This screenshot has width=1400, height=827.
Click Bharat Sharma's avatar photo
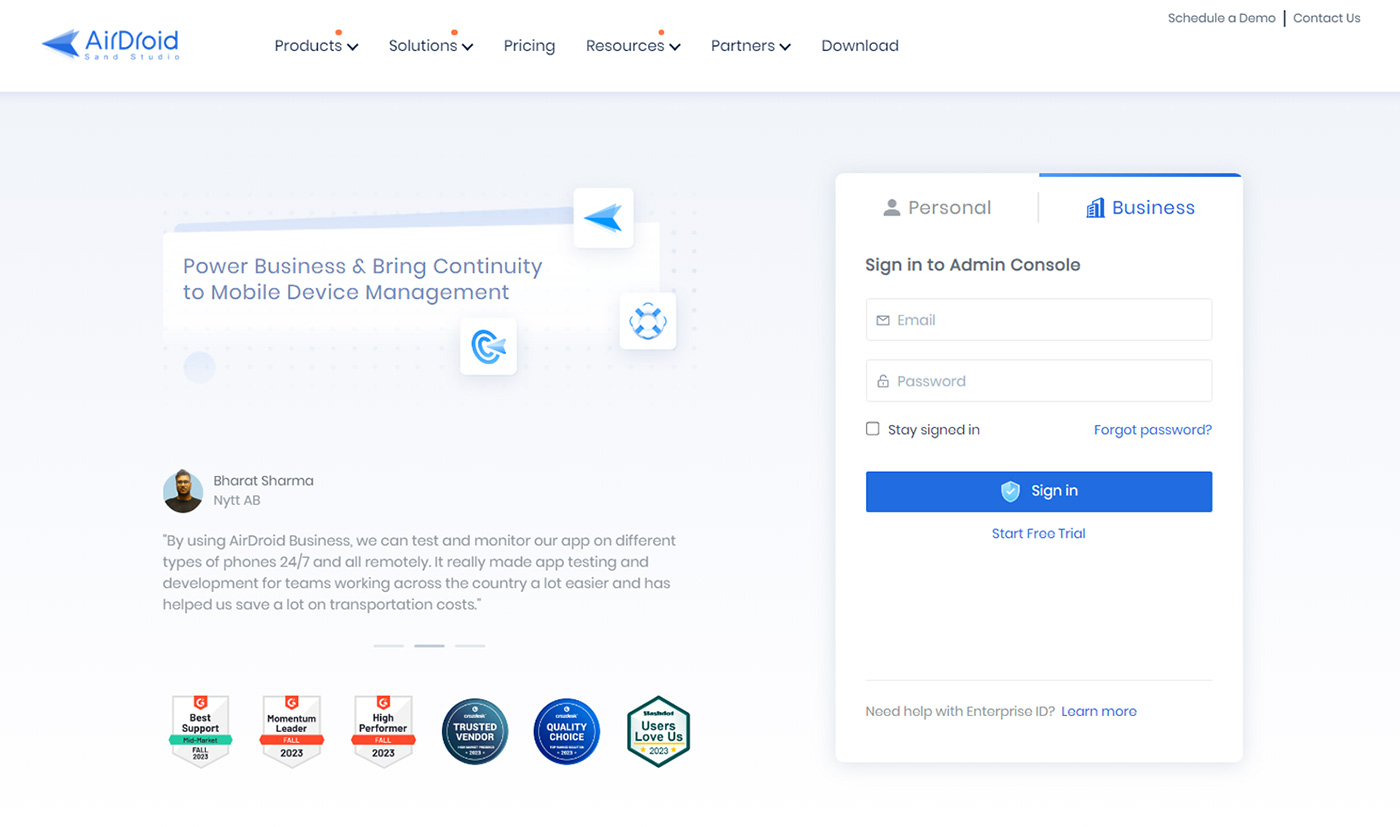(x=183, y=491)
